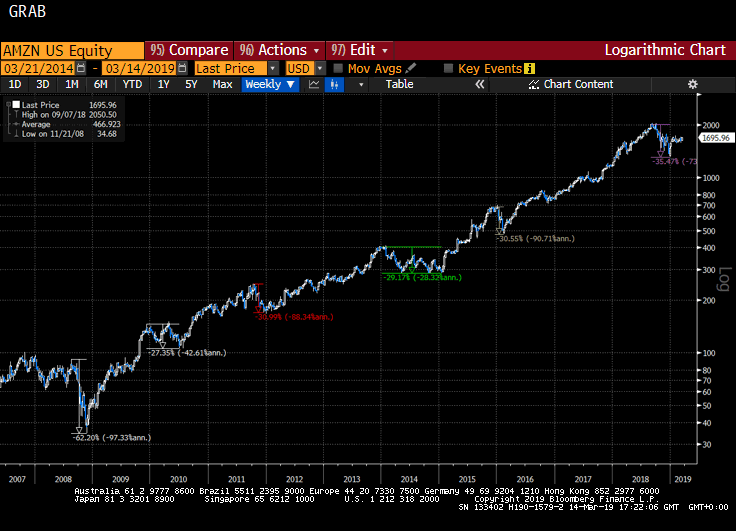Switch to candlestick chart style
Image resolution: width=736 pixels, height=531 pixels.
coord(334,85)
